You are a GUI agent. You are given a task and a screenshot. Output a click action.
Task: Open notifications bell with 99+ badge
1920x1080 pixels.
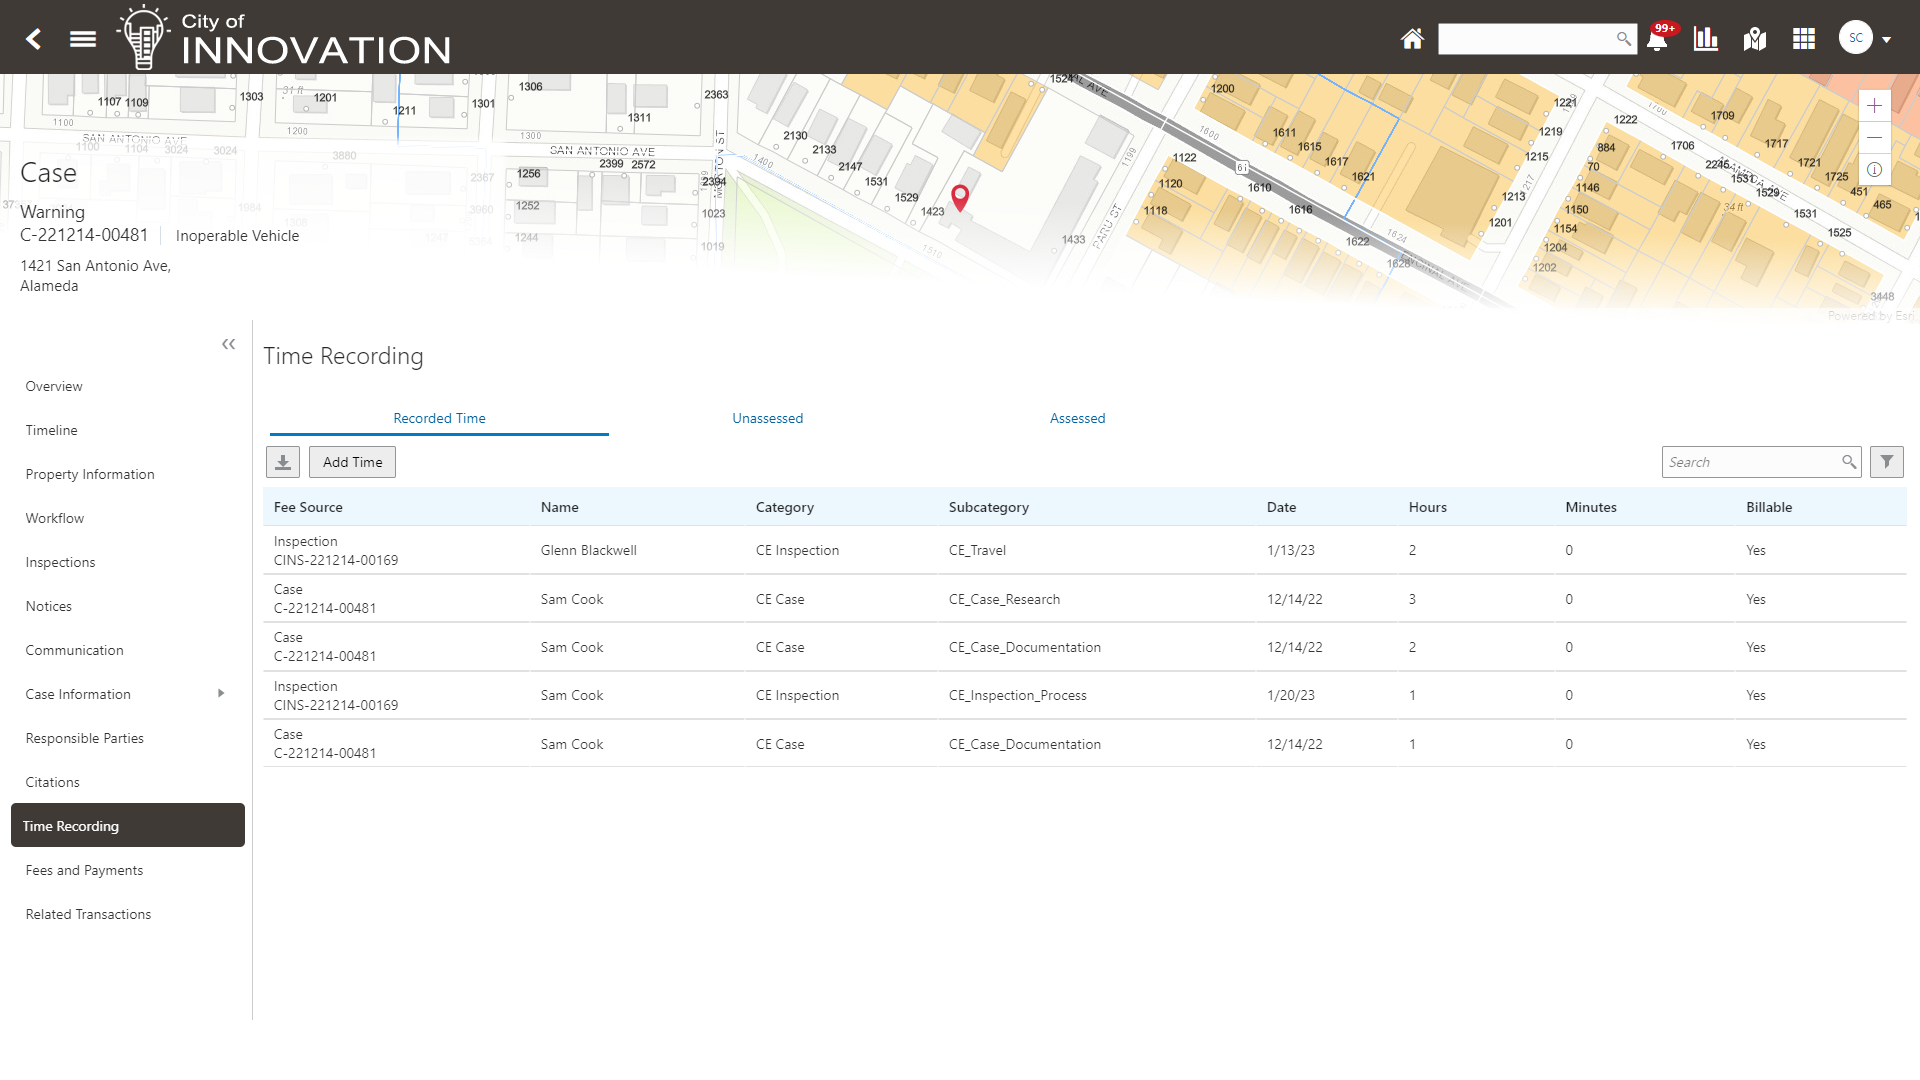tap(1657, 39)
